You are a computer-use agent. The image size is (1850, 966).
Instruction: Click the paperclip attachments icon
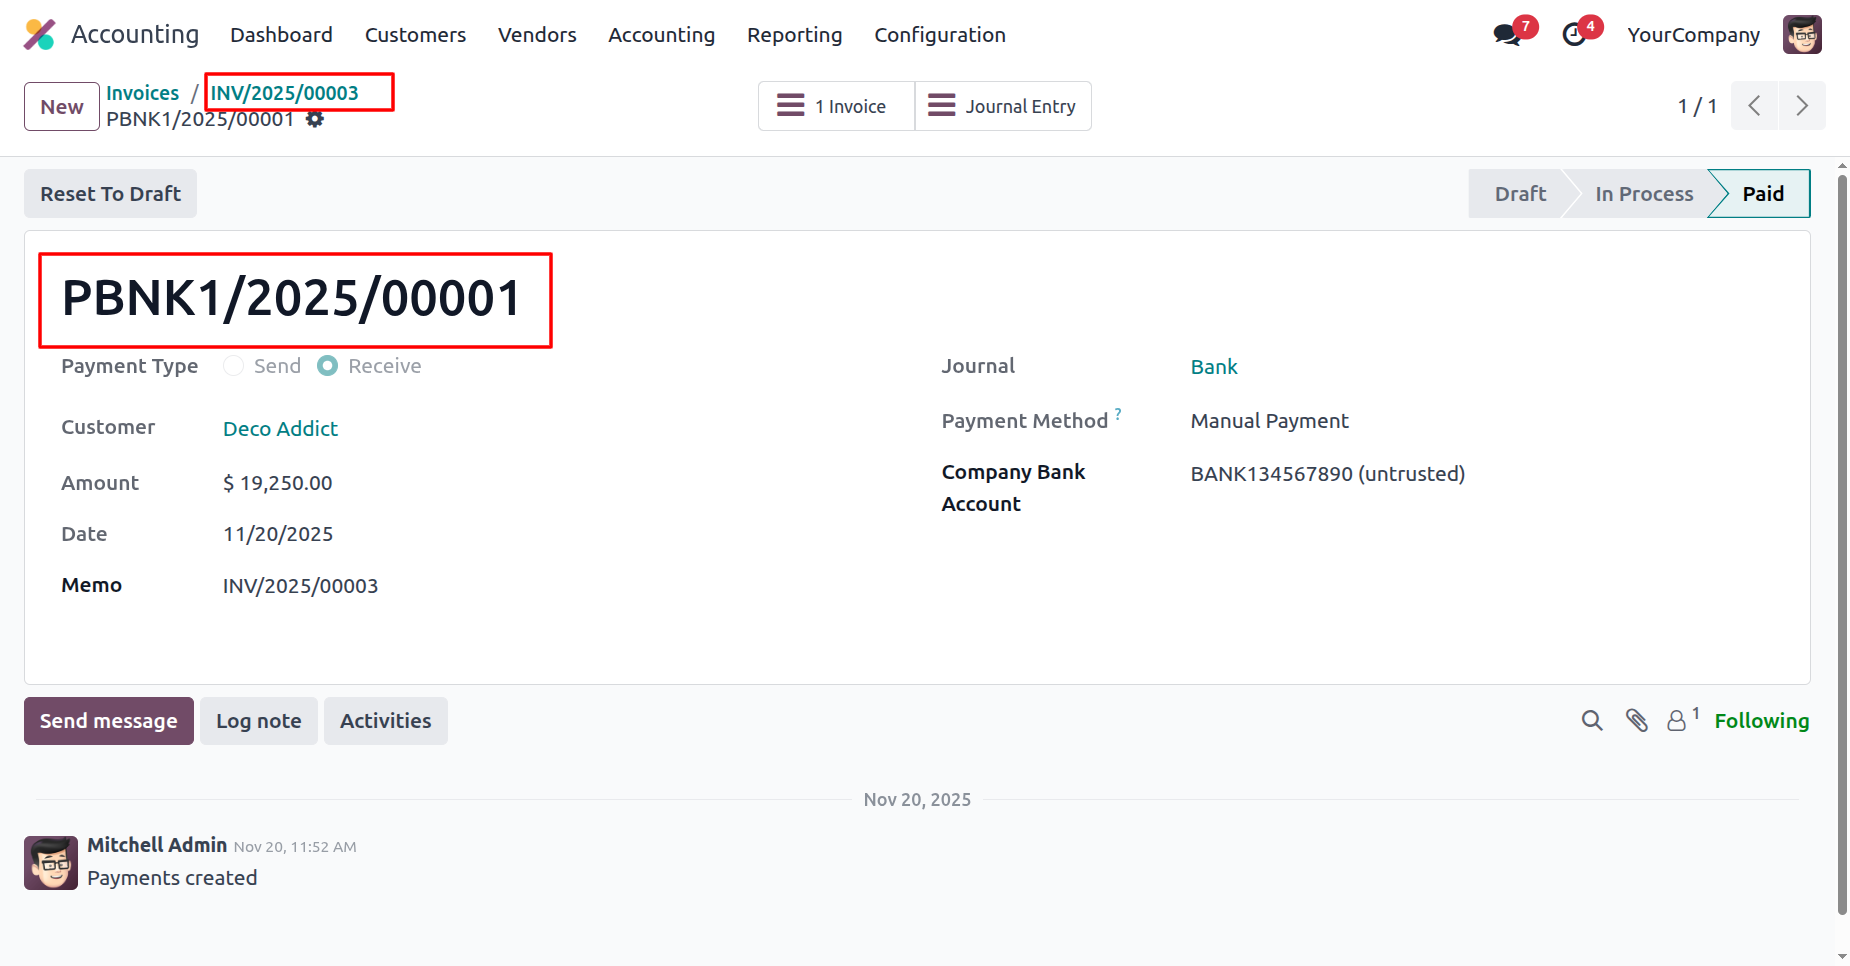coord(1637,720)
